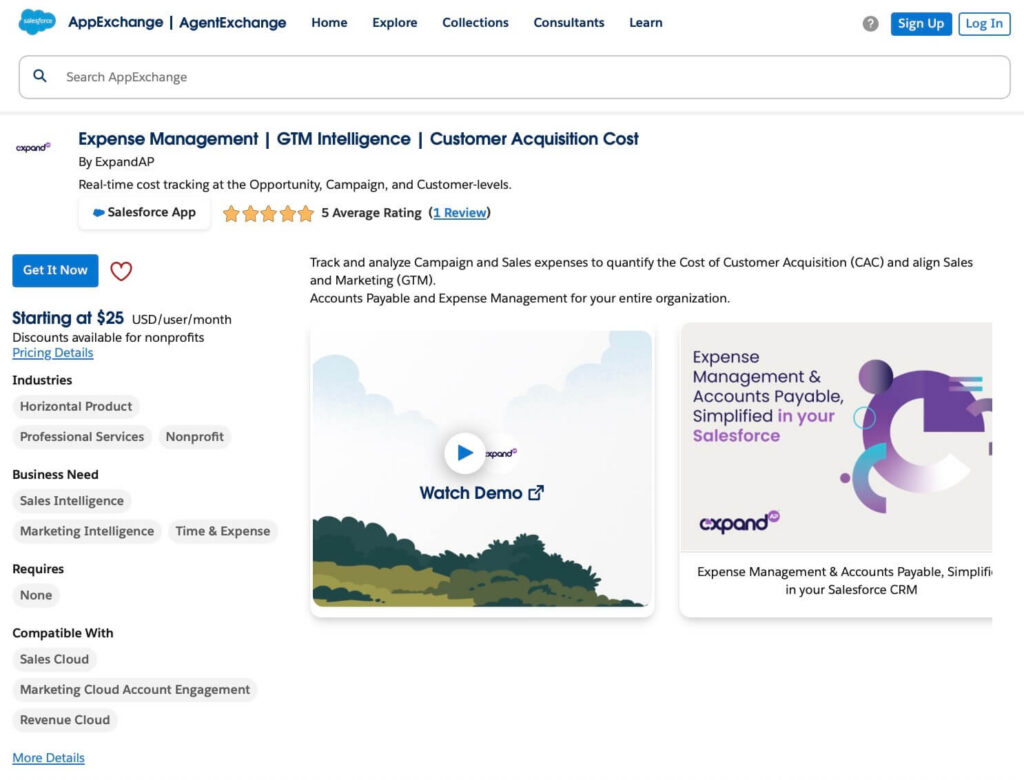Select the Sales Cloud compatibility tag

pos(54,659)
